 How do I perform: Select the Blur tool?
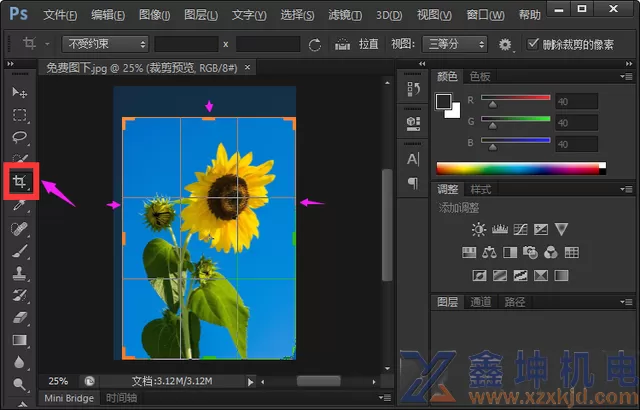[x=20, y=362]
